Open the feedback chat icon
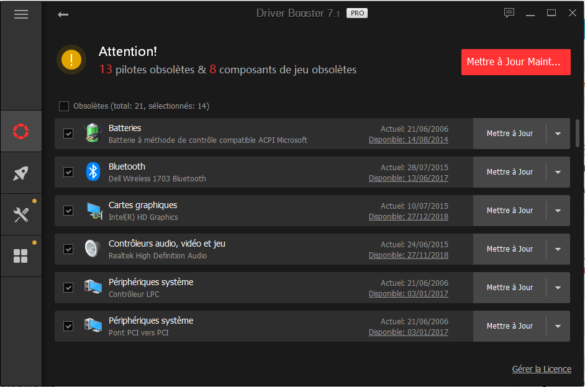 coord(509,13)
